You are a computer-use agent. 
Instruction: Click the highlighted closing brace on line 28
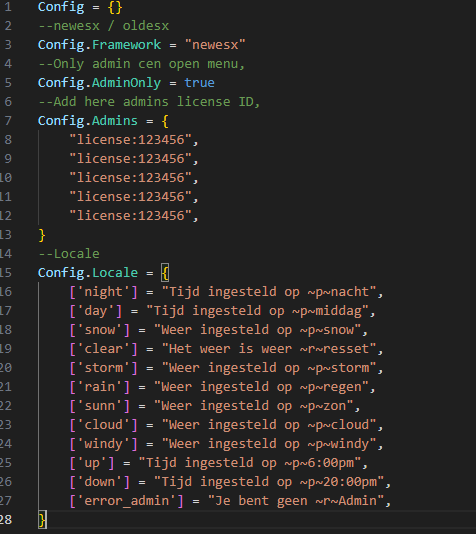[x=42, y=520]
